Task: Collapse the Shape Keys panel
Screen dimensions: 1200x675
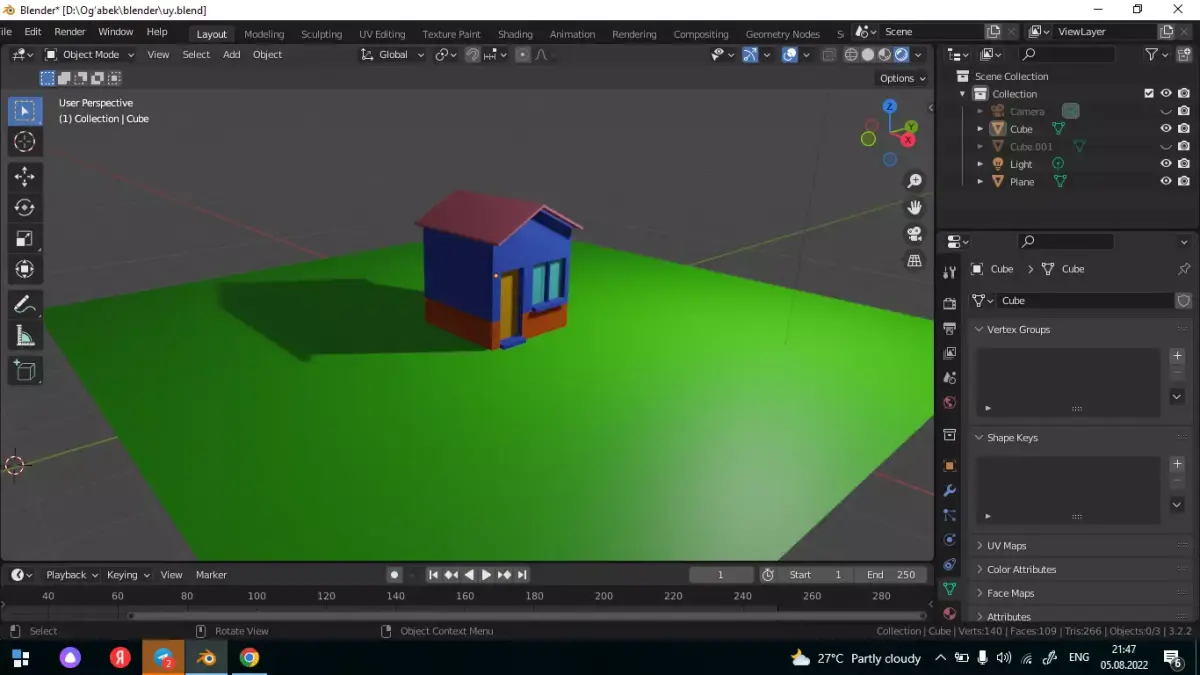Action: pos(979,438)
